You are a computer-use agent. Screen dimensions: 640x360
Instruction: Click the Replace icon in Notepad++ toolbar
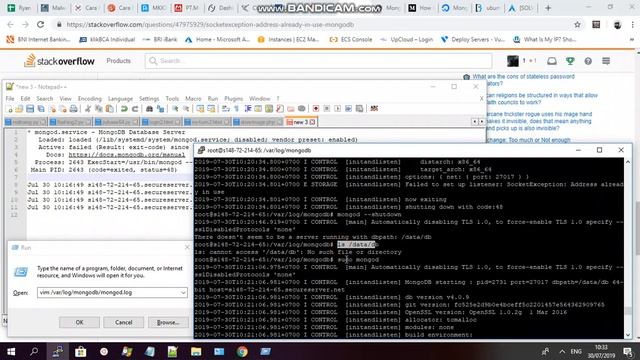click(160, 109)
